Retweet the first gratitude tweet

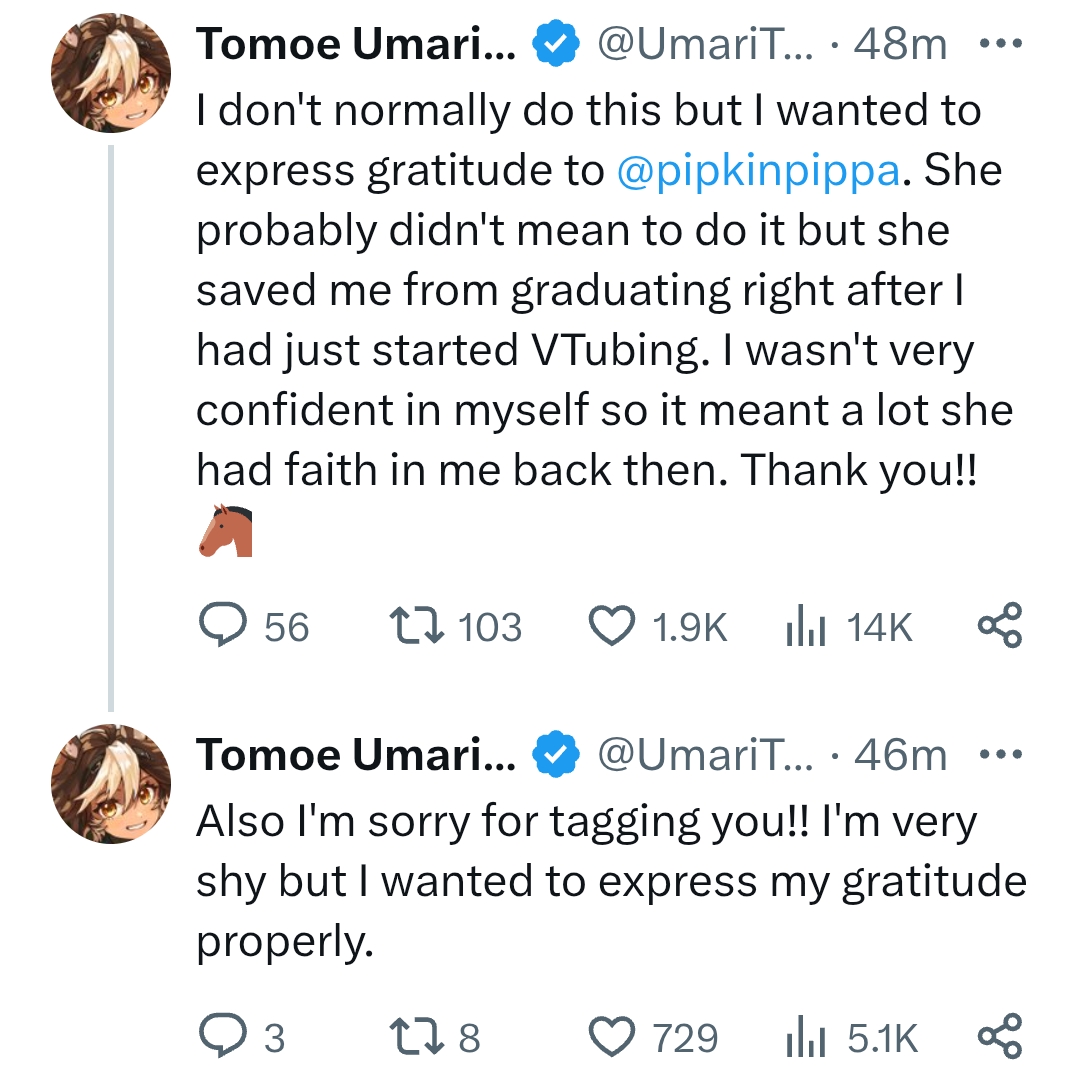415,627
